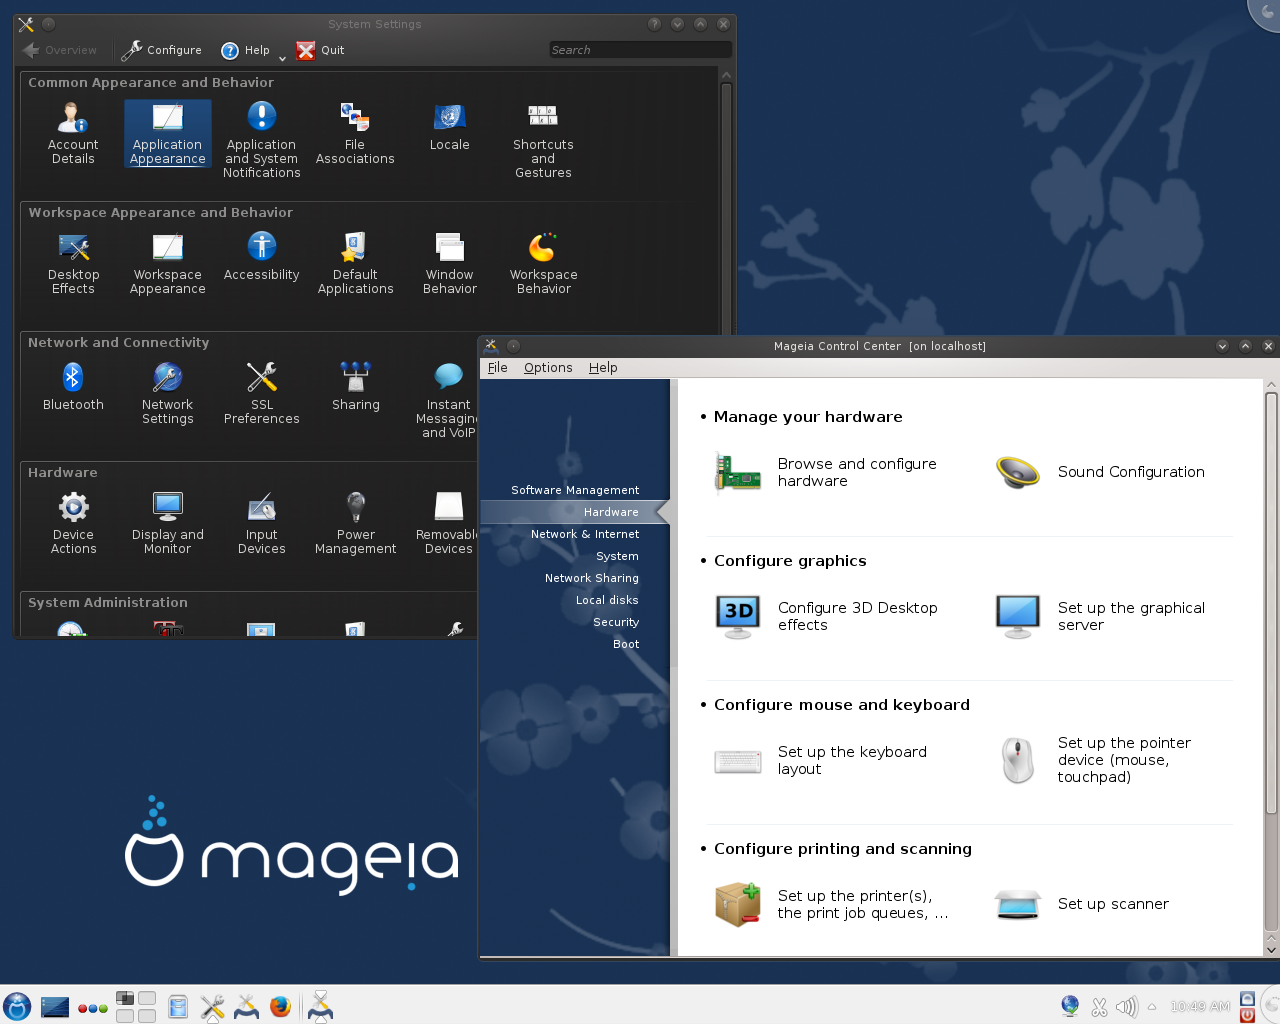1280x1024 pixels.
Task: Open the File menu in Mageia Control Center
Action: pyautogui.click(x=497, y=367)
